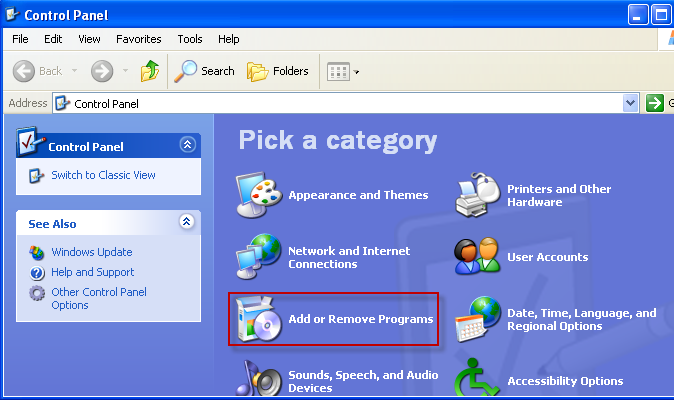Click the Windows Update icon in See Also
Image resolution: width=674 pixels, height=400 pixels.
[x=37, y=253]
